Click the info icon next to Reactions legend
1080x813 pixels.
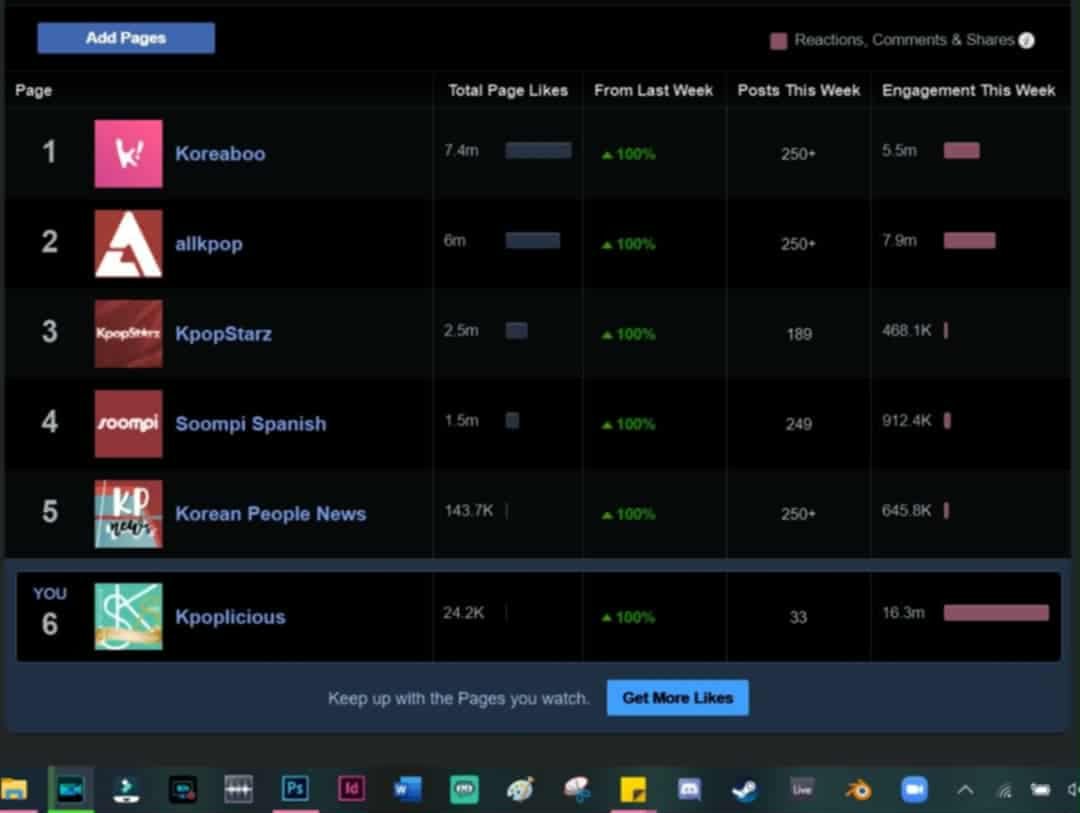click(x=1026, y=41)
